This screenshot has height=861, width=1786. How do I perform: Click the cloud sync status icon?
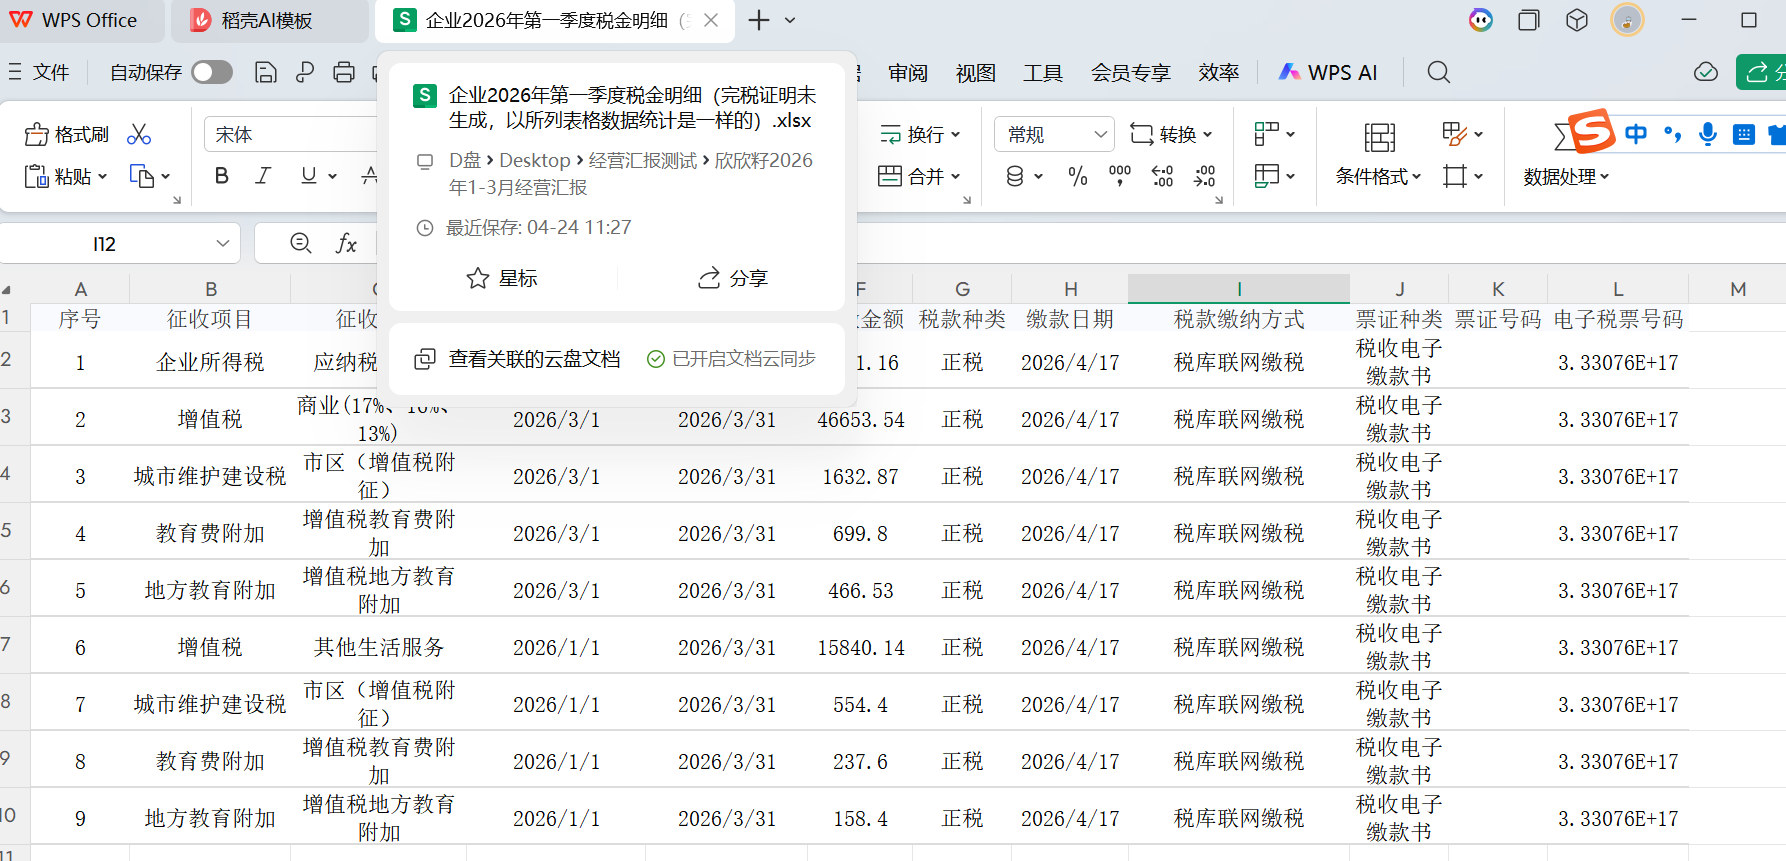coord(1706,72)
